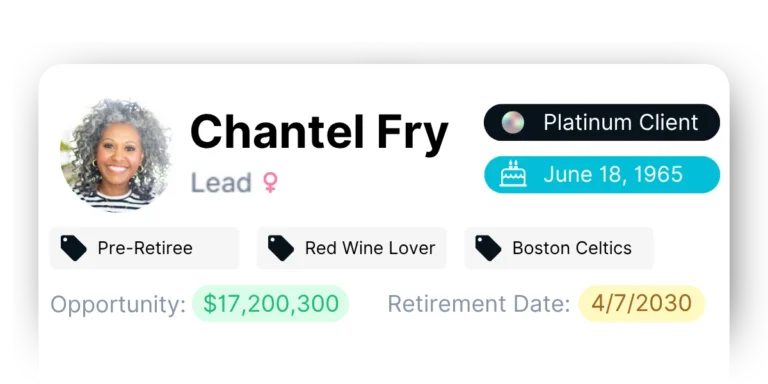Click the Chantel Fry name heading

click(319, 132)
